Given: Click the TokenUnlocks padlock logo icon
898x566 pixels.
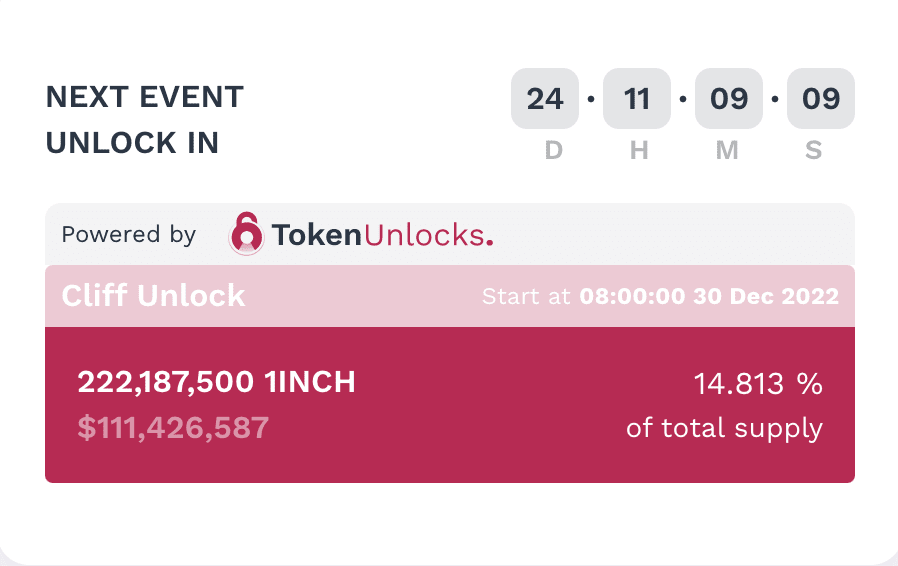Looking at the screenshot, I should [x=246, y=233].
